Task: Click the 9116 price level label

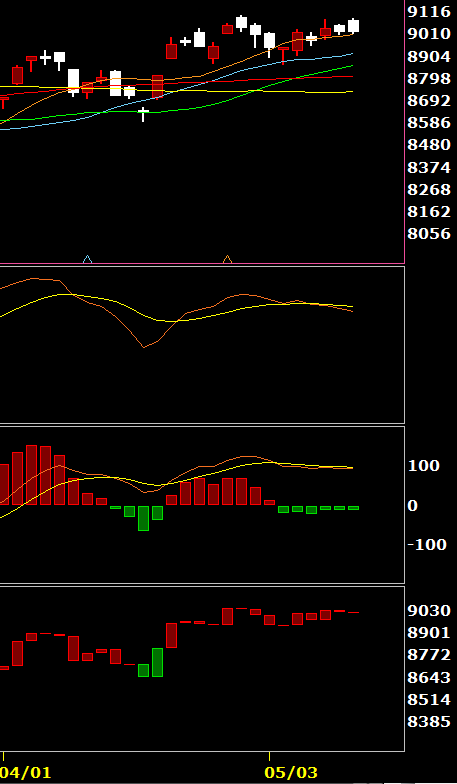Action: click(429, 12)
